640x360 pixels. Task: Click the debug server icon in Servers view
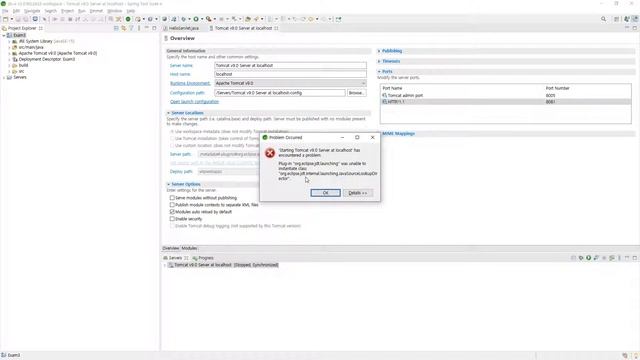click(x=581, y=258)
